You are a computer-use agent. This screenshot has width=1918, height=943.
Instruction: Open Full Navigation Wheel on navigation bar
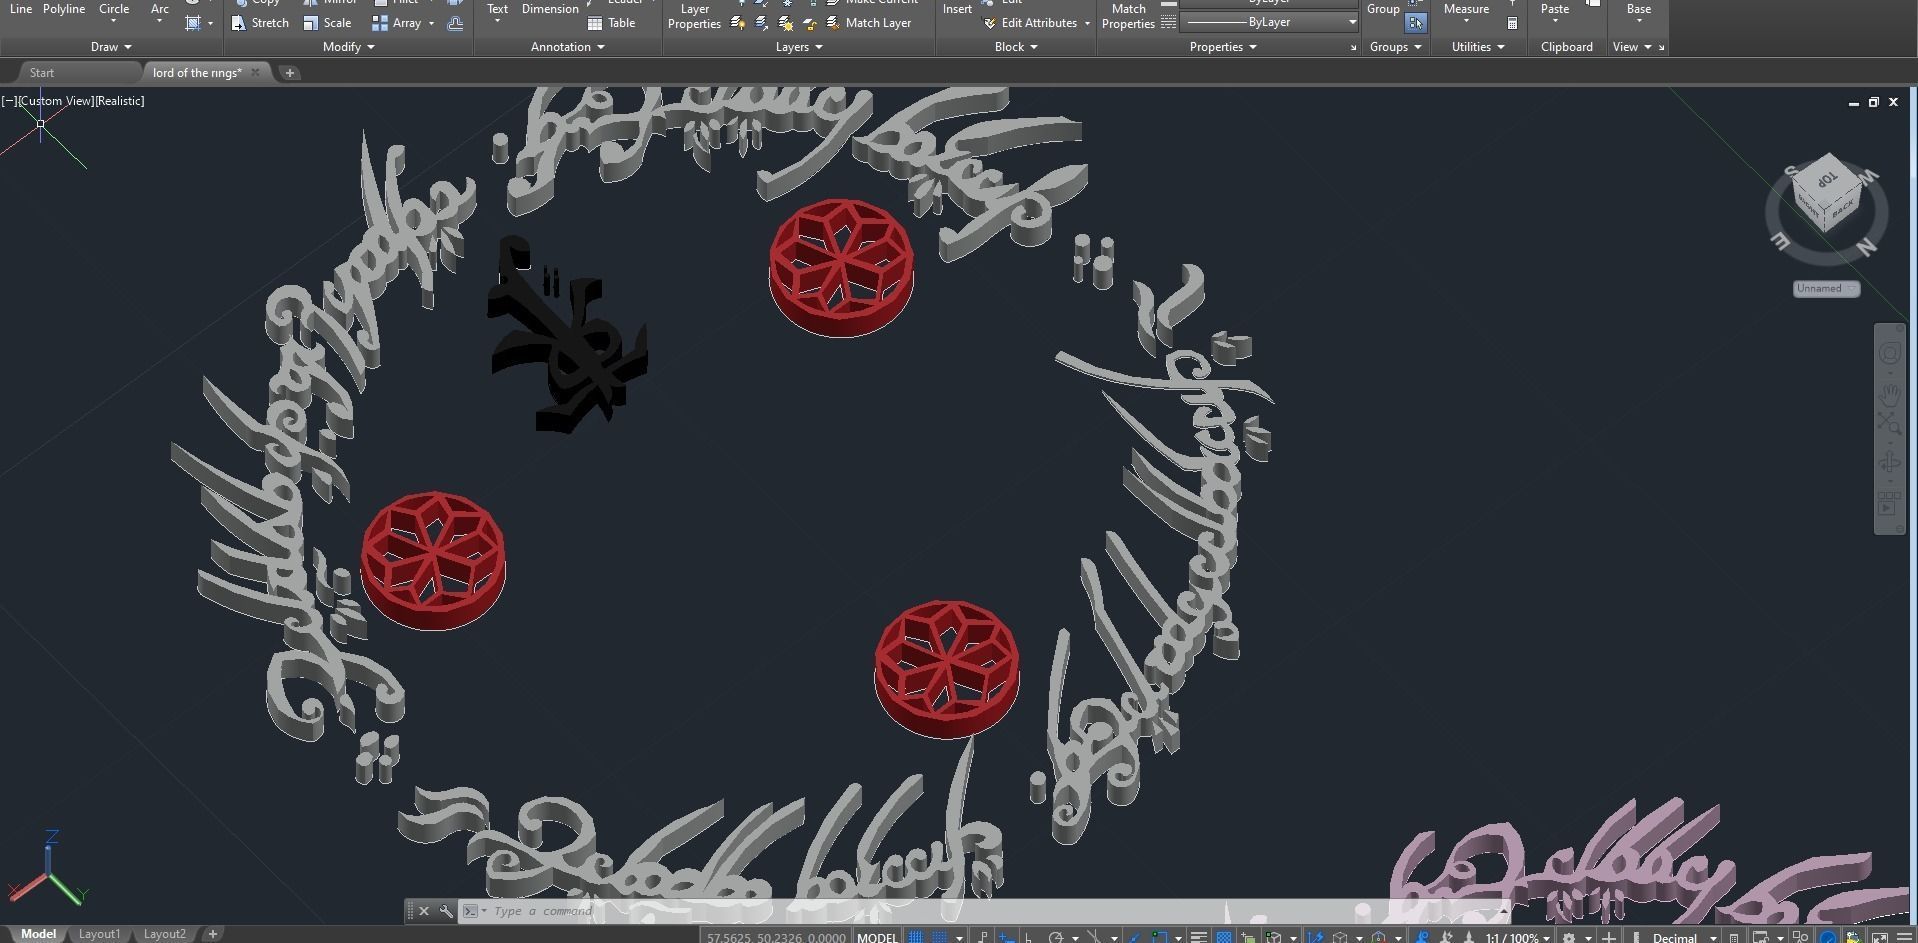[x=1889, y=353]
